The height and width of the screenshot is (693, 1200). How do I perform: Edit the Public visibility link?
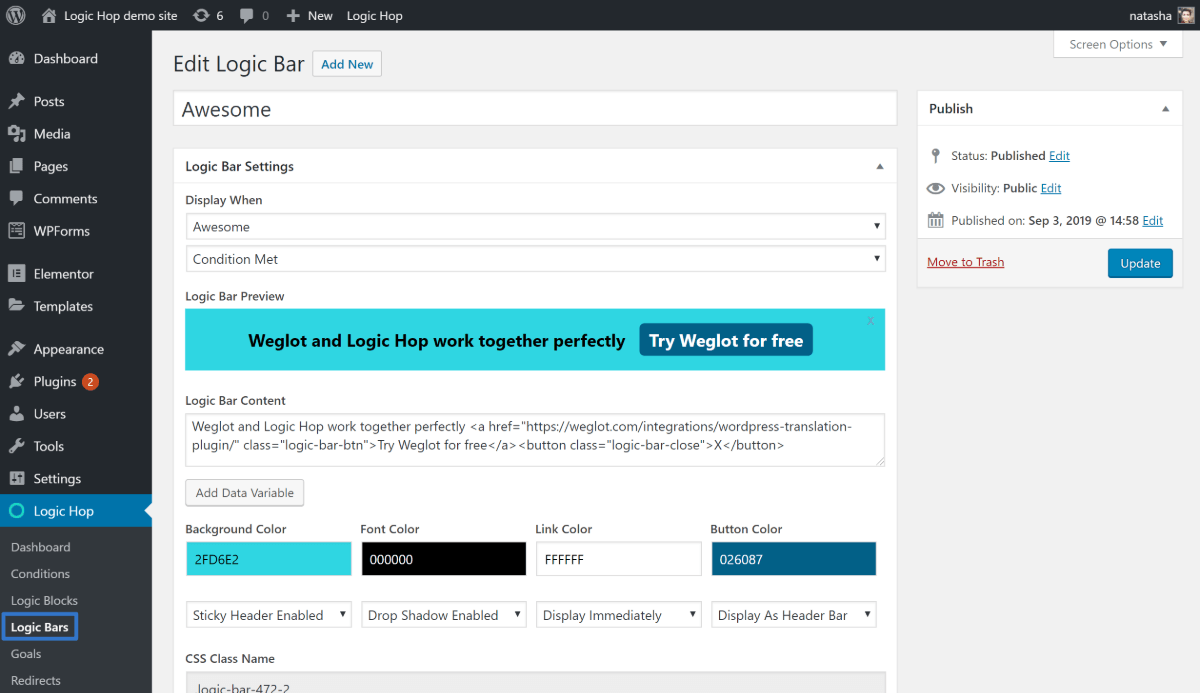tap(1051, 188)
